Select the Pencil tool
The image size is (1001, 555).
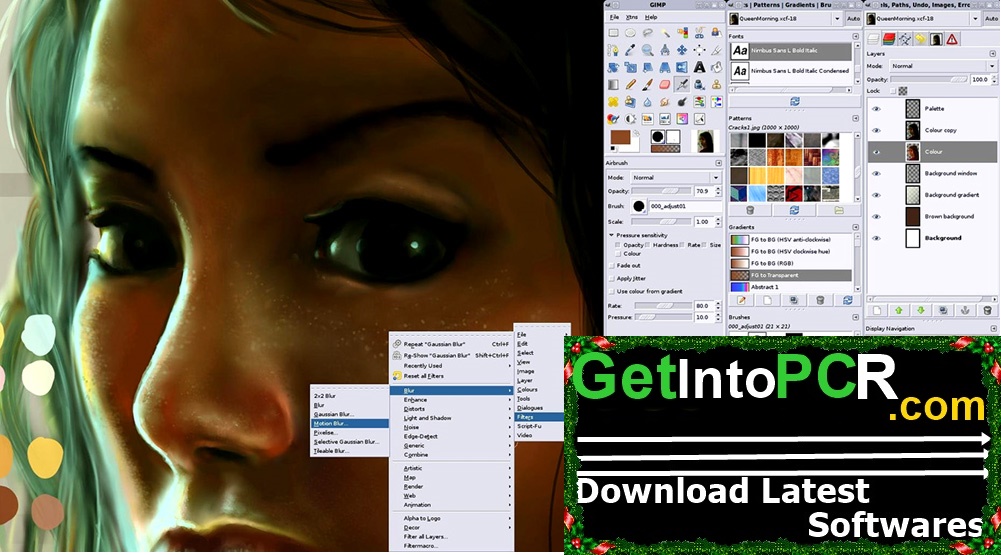tap(631, 84)
